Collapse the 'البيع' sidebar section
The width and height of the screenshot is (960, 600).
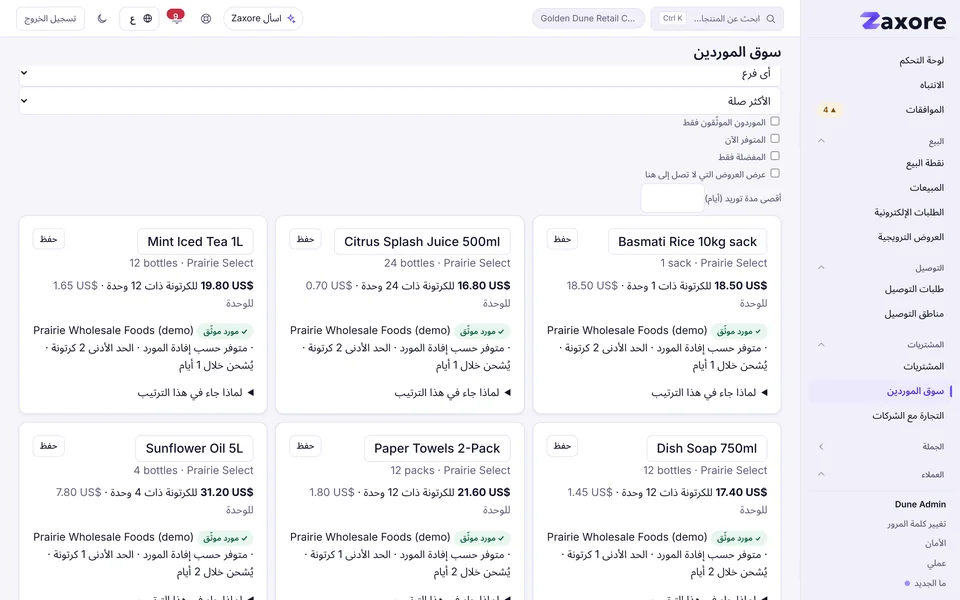click(x=821, y=141)
